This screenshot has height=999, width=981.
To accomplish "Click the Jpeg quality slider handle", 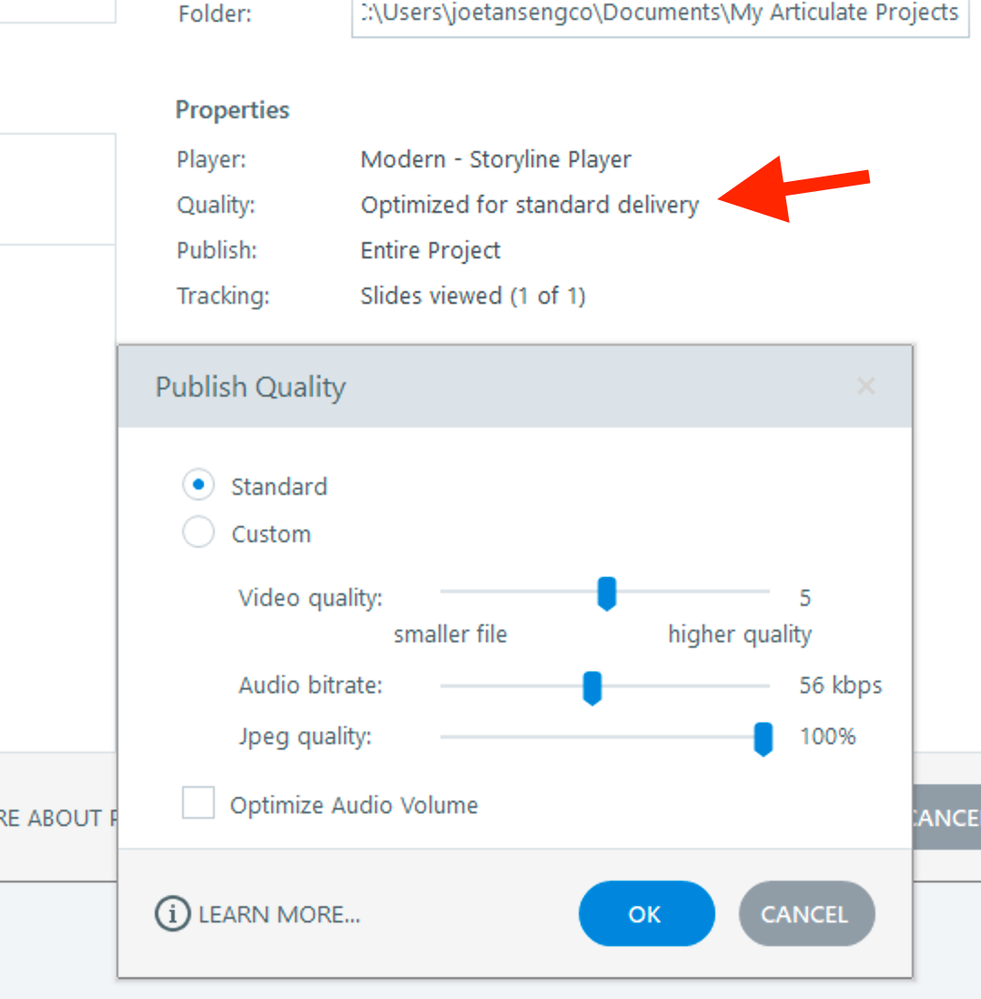I will 763,738.
